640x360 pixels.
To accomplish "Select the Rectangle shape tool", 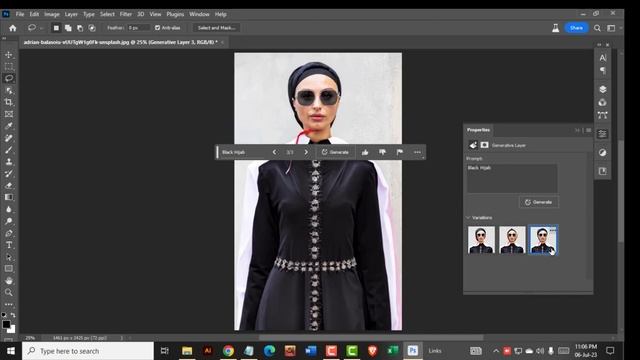I will (x=9, y=269).
